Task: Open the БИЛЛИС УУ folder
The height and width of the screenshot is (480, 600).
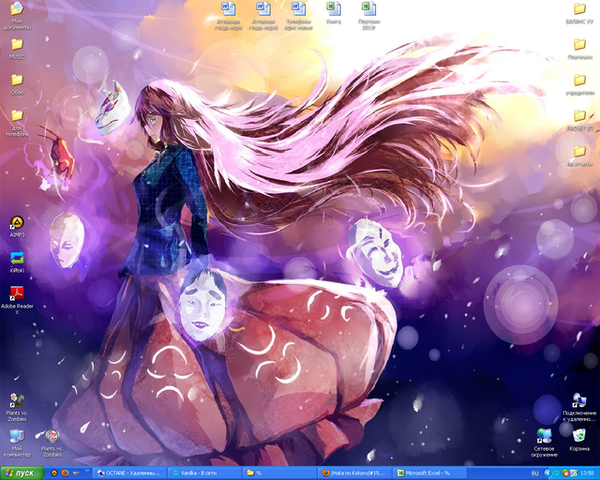Action: [579, 10]
